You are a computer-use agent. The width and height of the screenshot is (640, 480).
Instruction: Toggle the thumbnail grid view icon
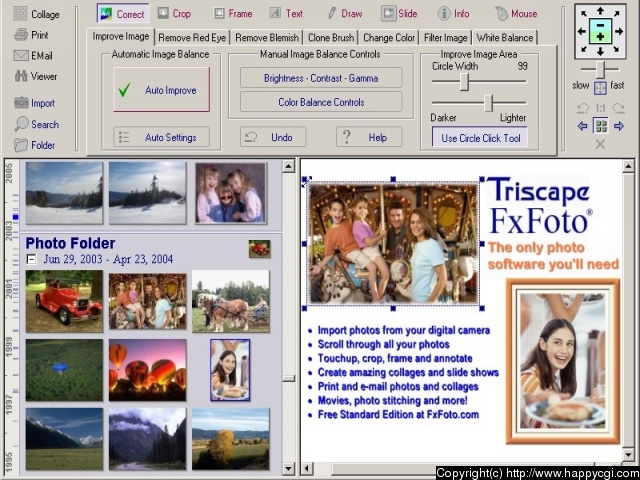point(600,126)
